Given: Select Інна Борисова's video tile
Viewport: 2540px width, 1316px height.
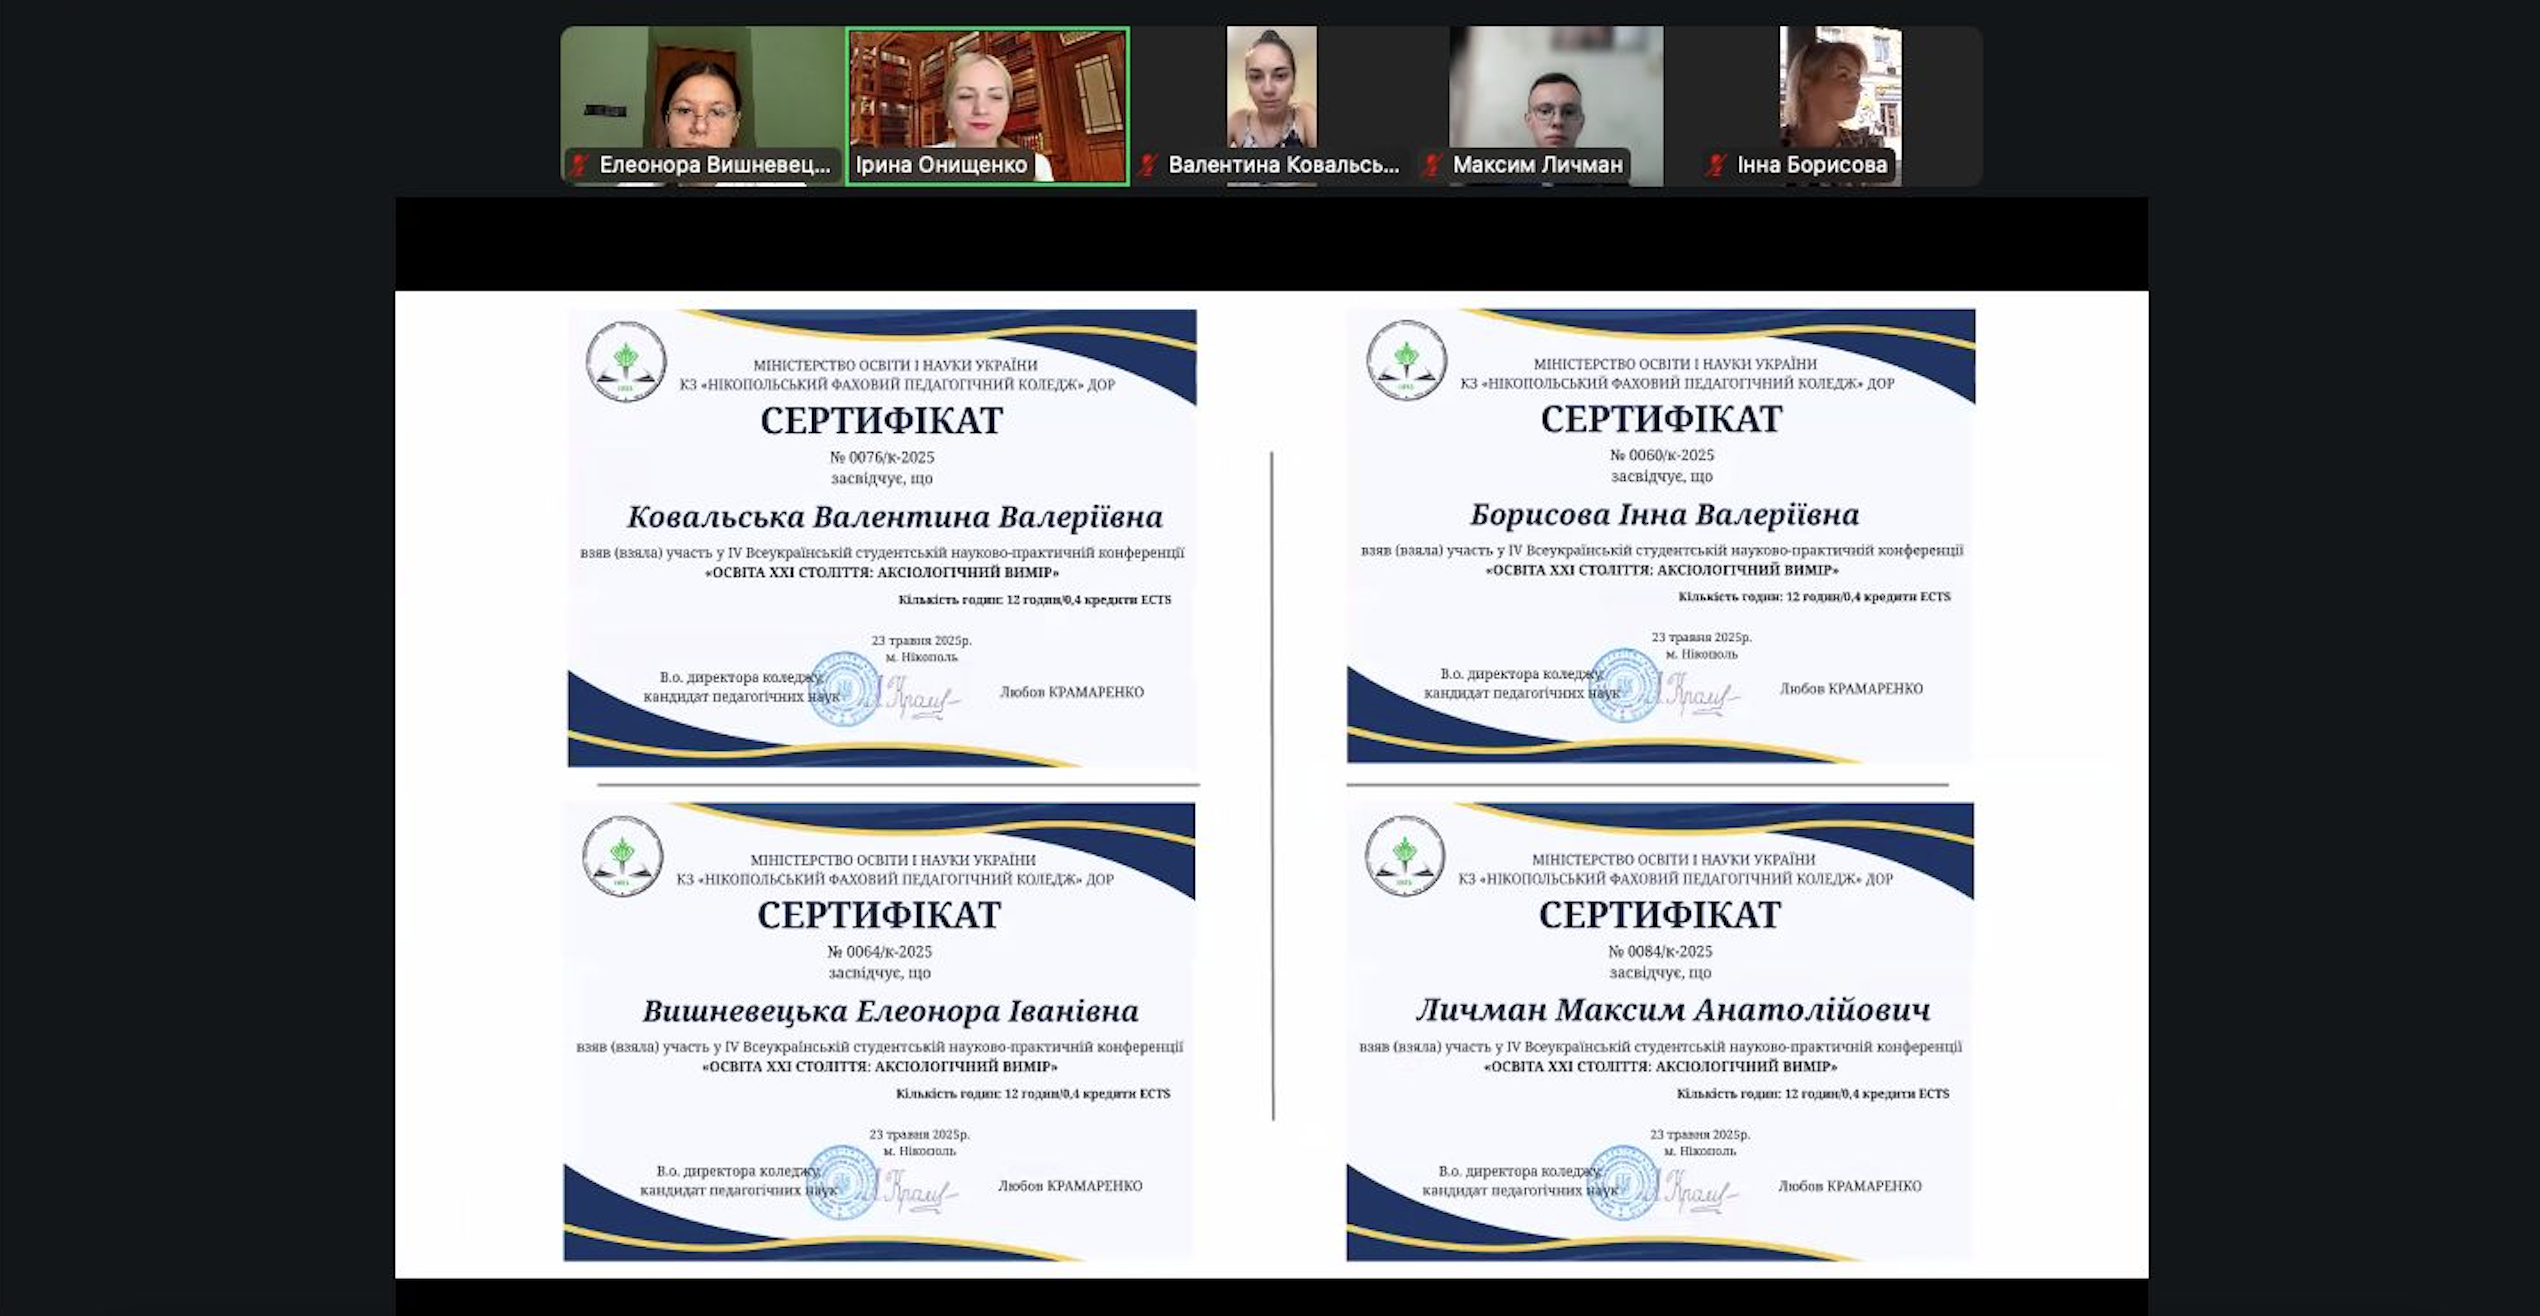Looking at the screenshot, I should click(1840, 90).
